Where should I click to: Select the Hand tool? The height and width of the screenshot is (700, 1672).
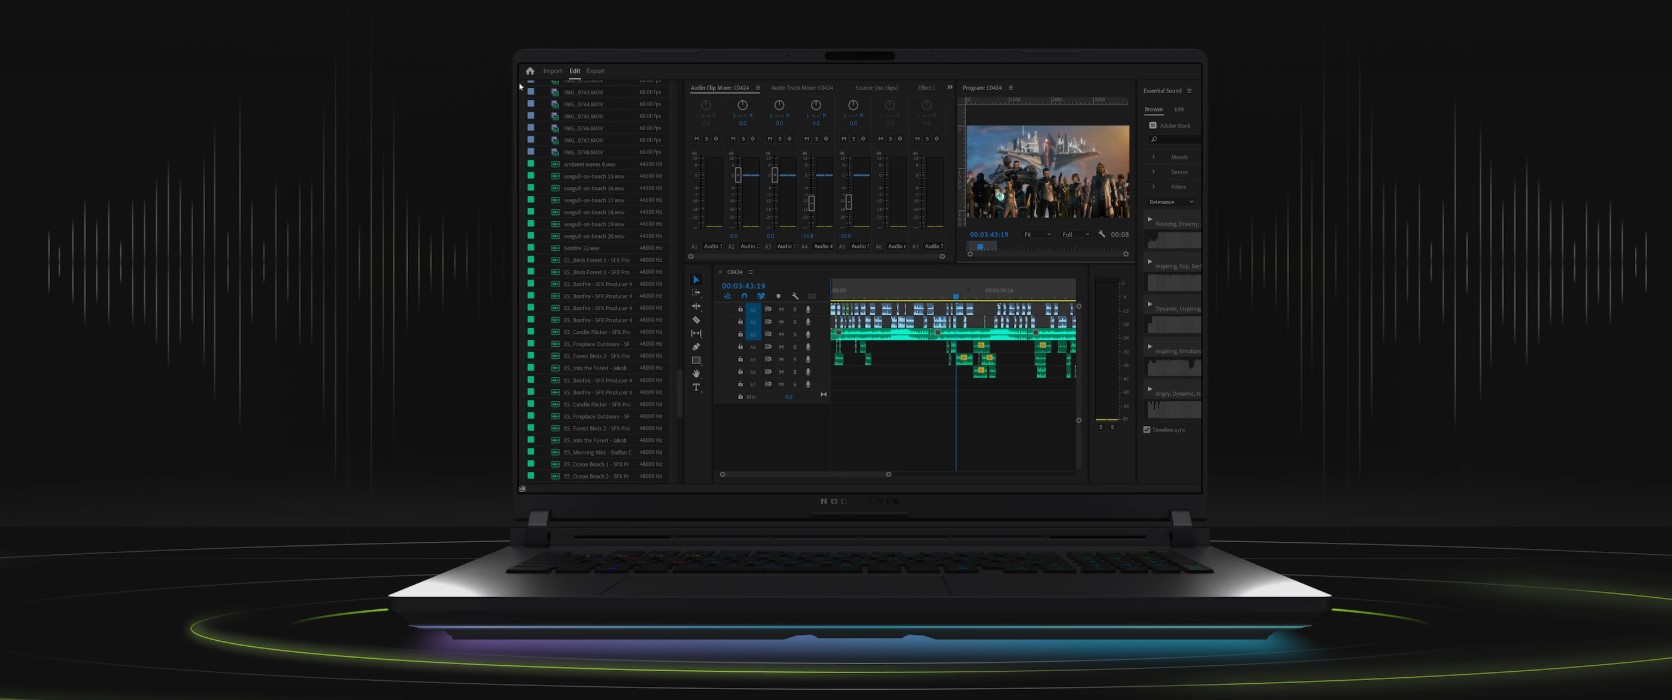tap(696, 374)
